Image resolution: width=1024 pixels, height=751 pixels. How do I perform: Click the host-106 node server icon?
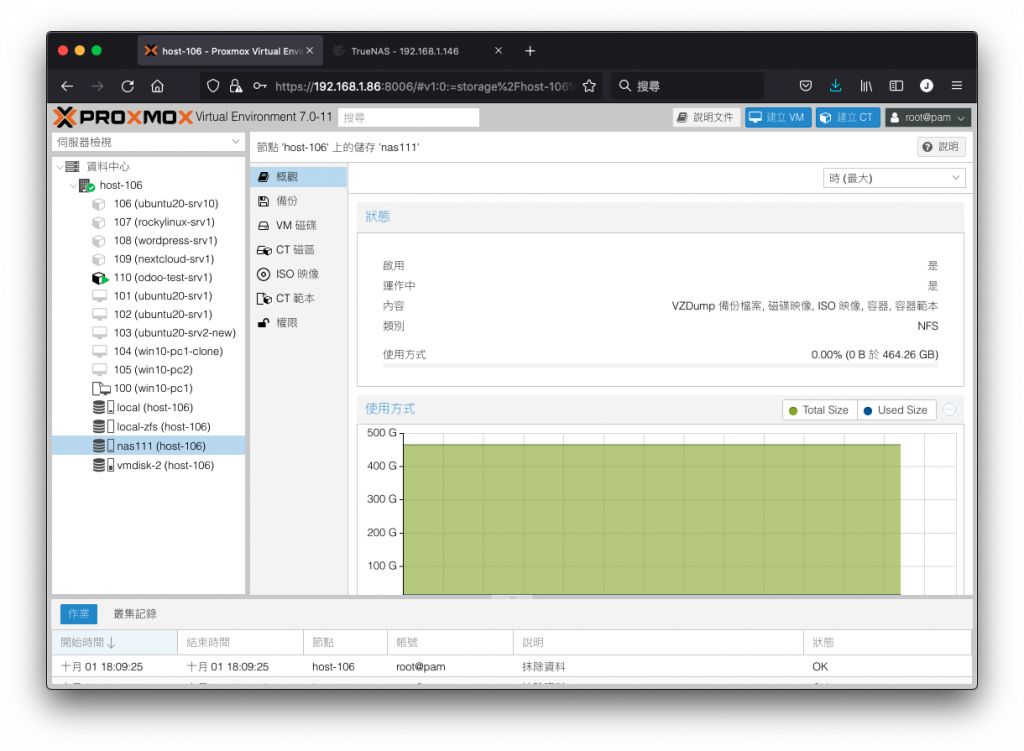(87, 186)
